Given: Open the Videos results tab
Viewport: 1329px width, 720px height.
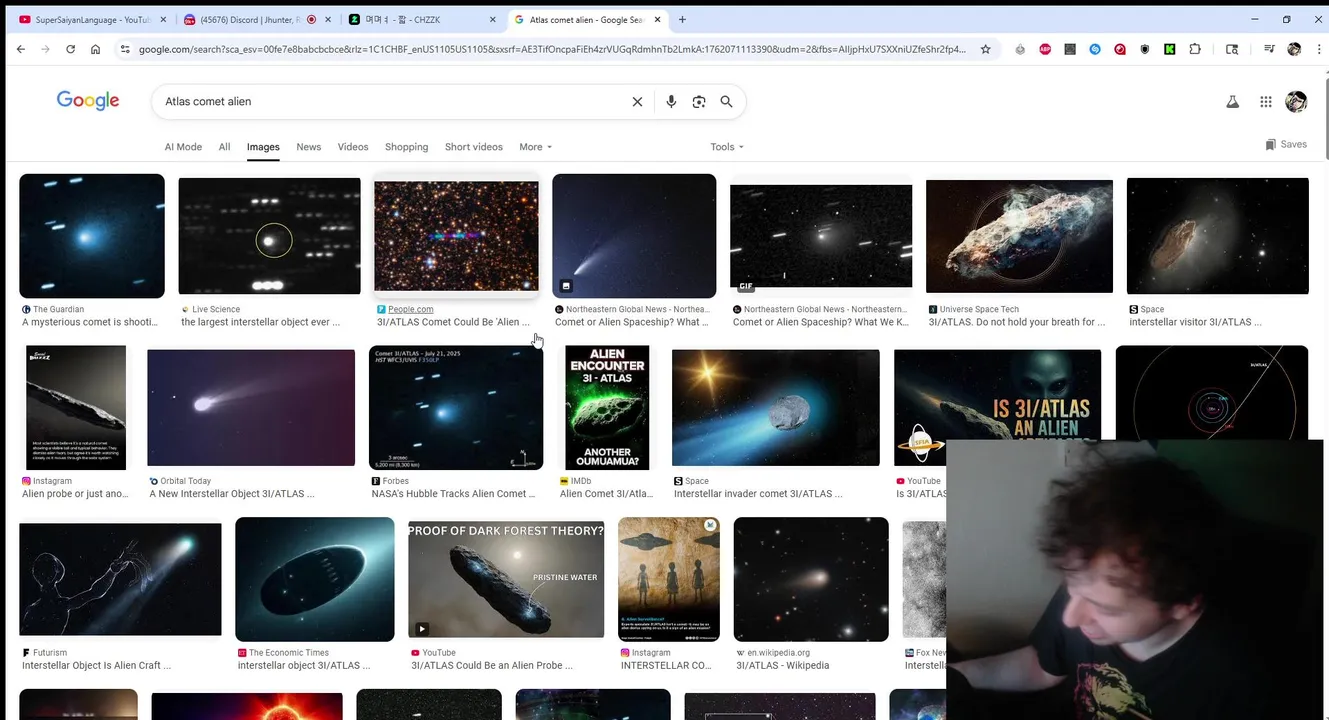Looking at the screenshot, I should [353, 147].
